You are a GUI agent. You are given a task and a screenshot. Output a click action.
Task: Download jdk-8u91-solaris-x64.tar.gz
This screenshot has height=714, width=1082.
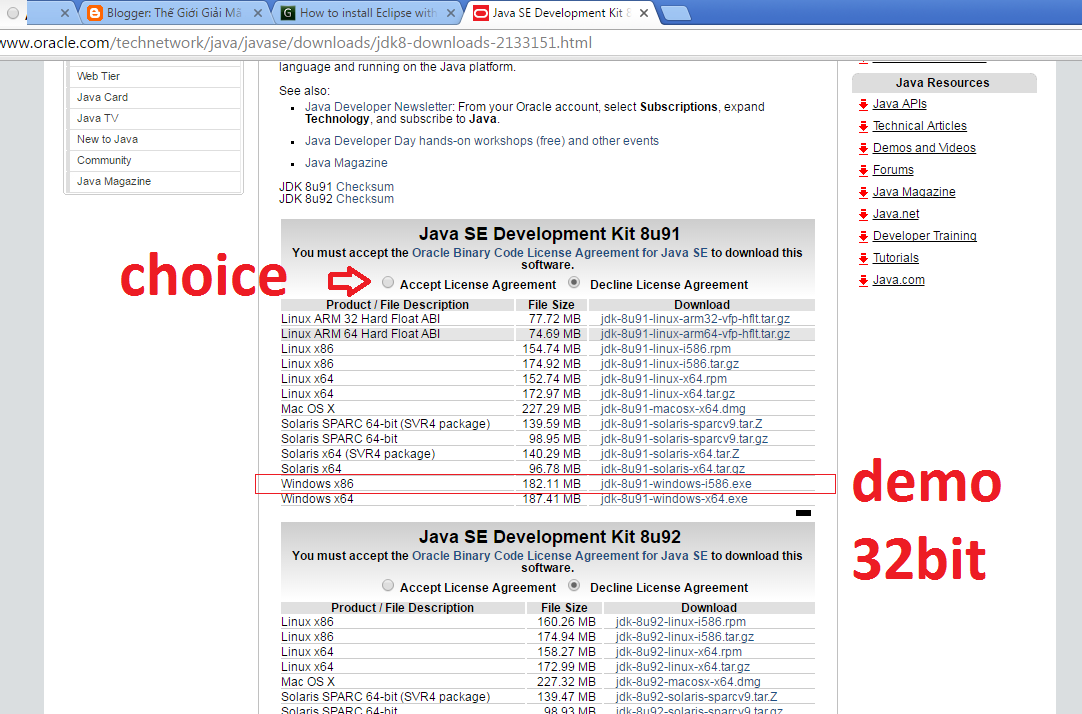tap(673, 468)
